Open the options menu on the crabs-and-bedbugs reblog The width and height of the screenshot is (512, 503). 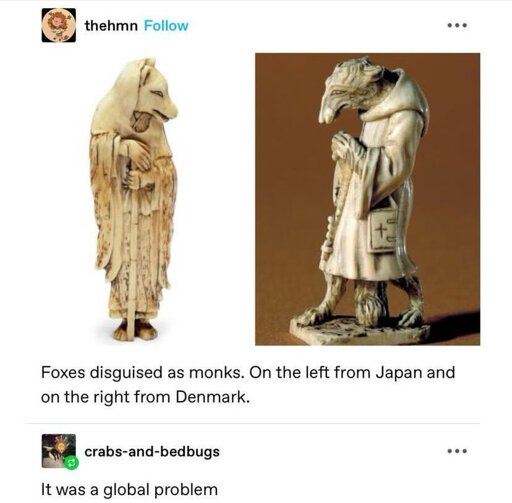(x=457, y=451)
